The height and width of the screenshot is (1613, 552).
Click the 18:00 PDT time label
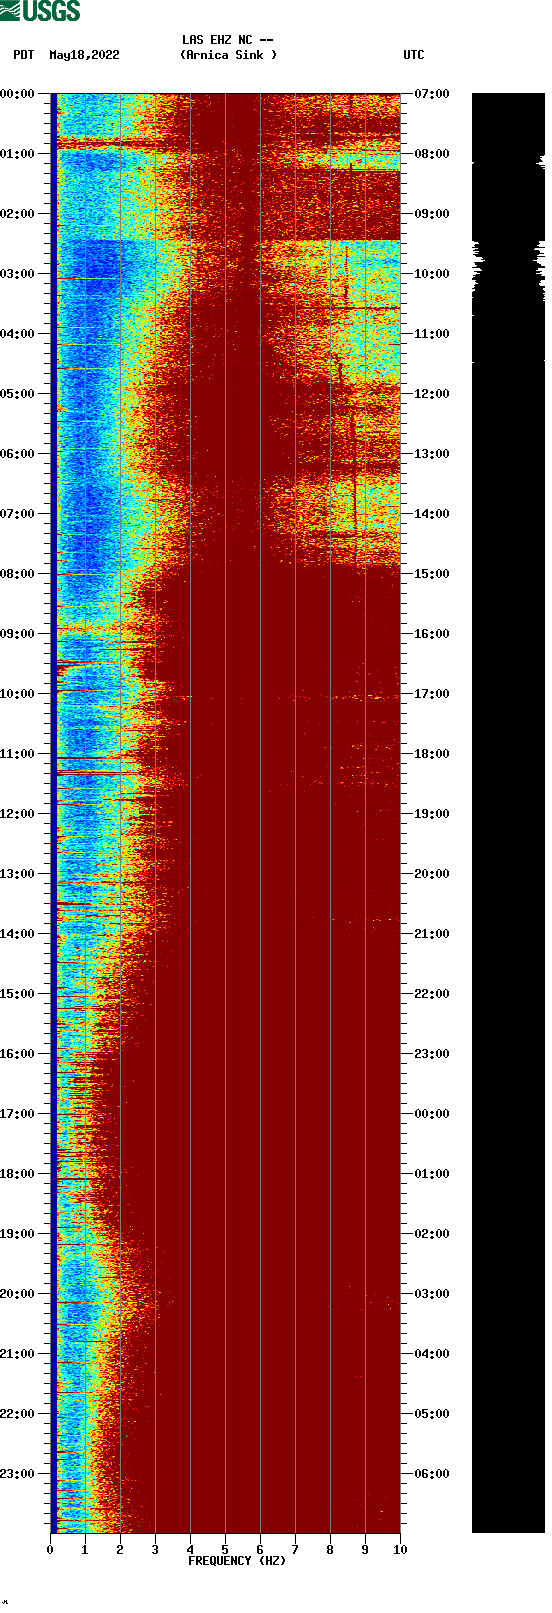(x=18, y=1174)
